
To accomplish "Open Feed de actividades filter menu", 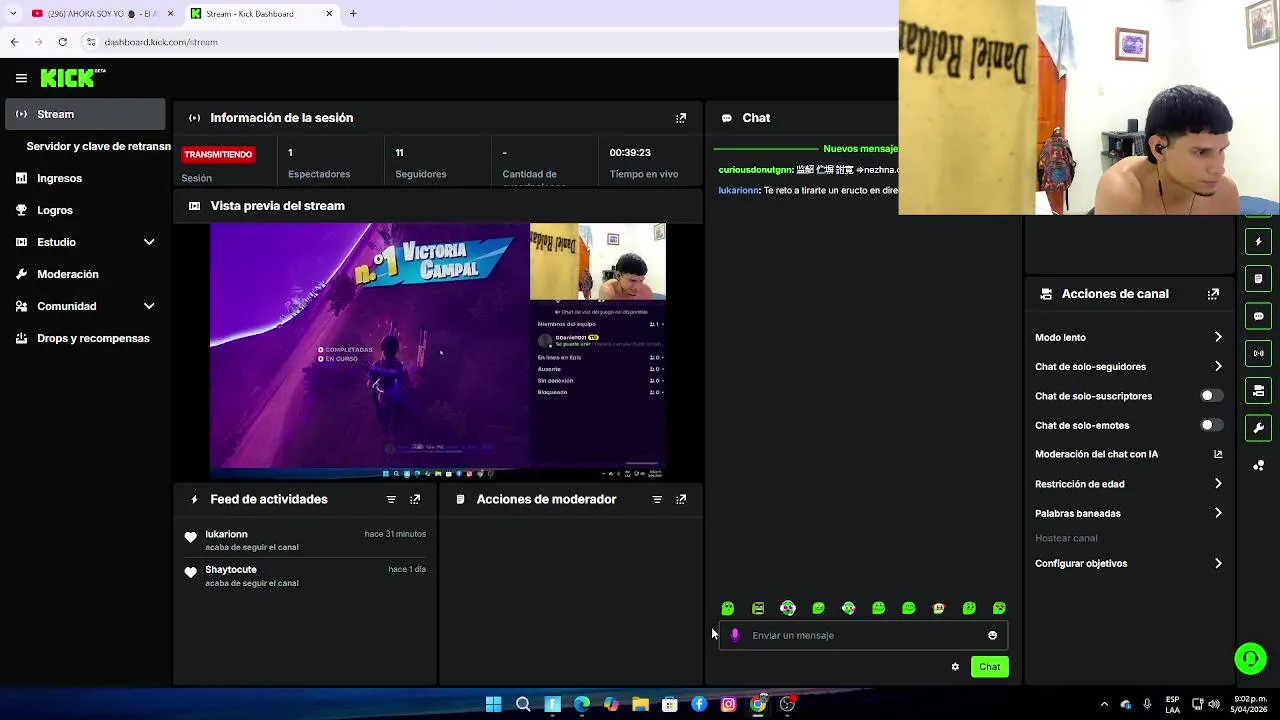I will pos(391,499).
